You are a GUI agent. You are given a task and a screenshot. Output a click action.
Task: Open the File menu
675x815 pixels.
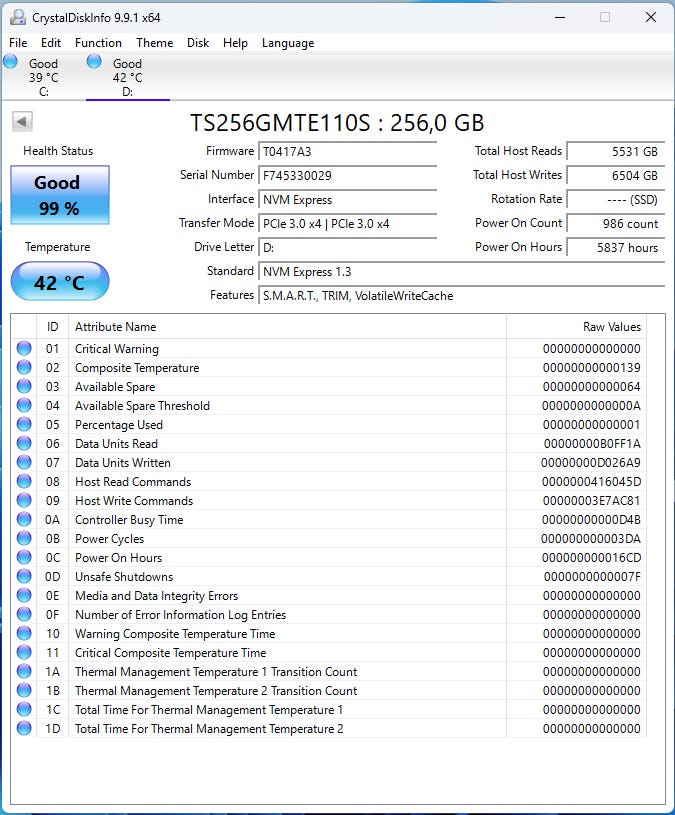(18, 43)
